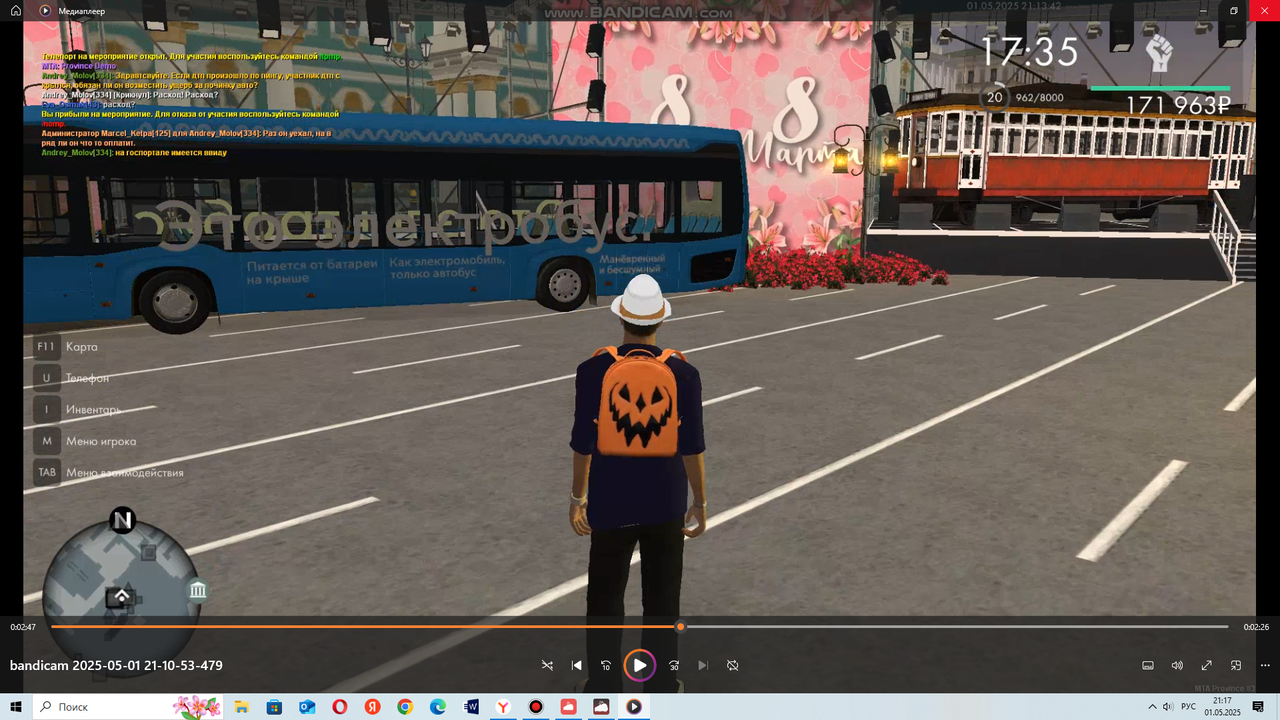The image size is (1280, 720).
Task: Open the volume control
Action: click(1177, 665)
